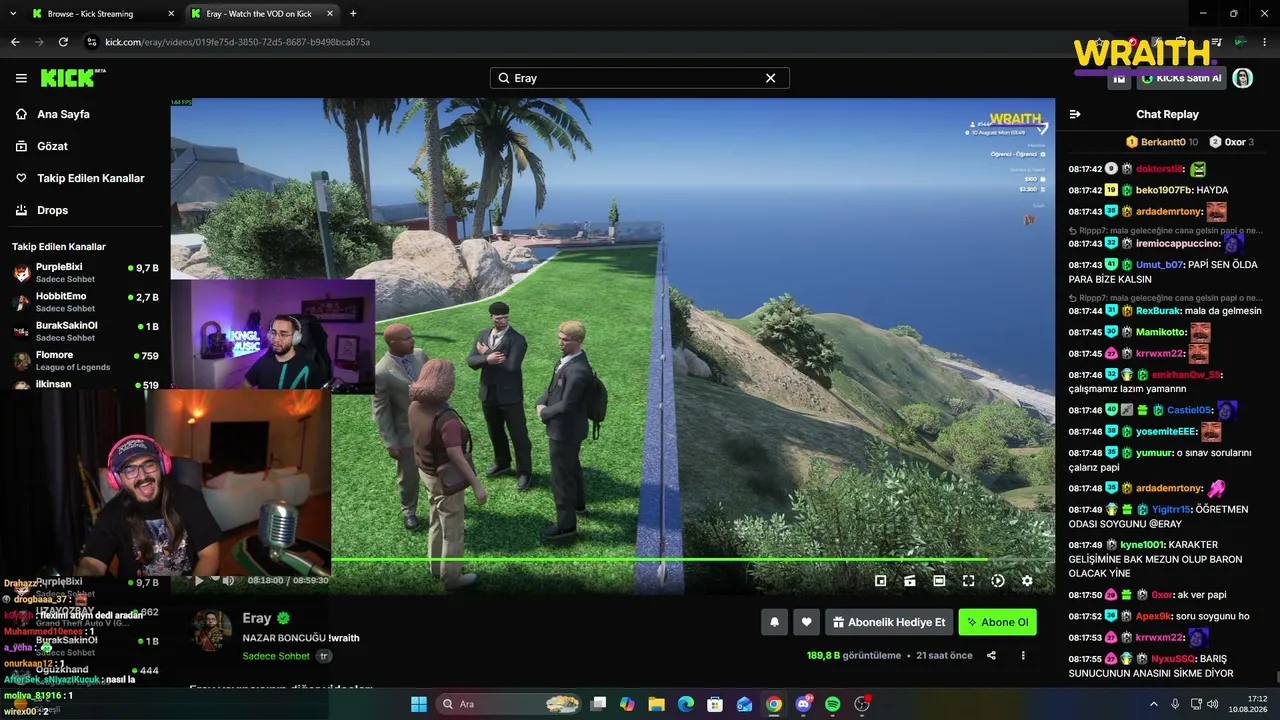Toggle theater mode on the player

click(939, 580)
